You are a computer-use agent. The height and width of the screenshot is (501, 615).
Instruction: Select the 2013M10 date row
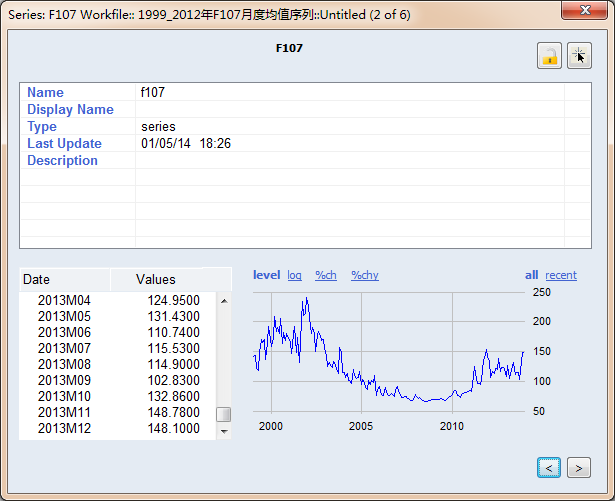coord(64,396)
